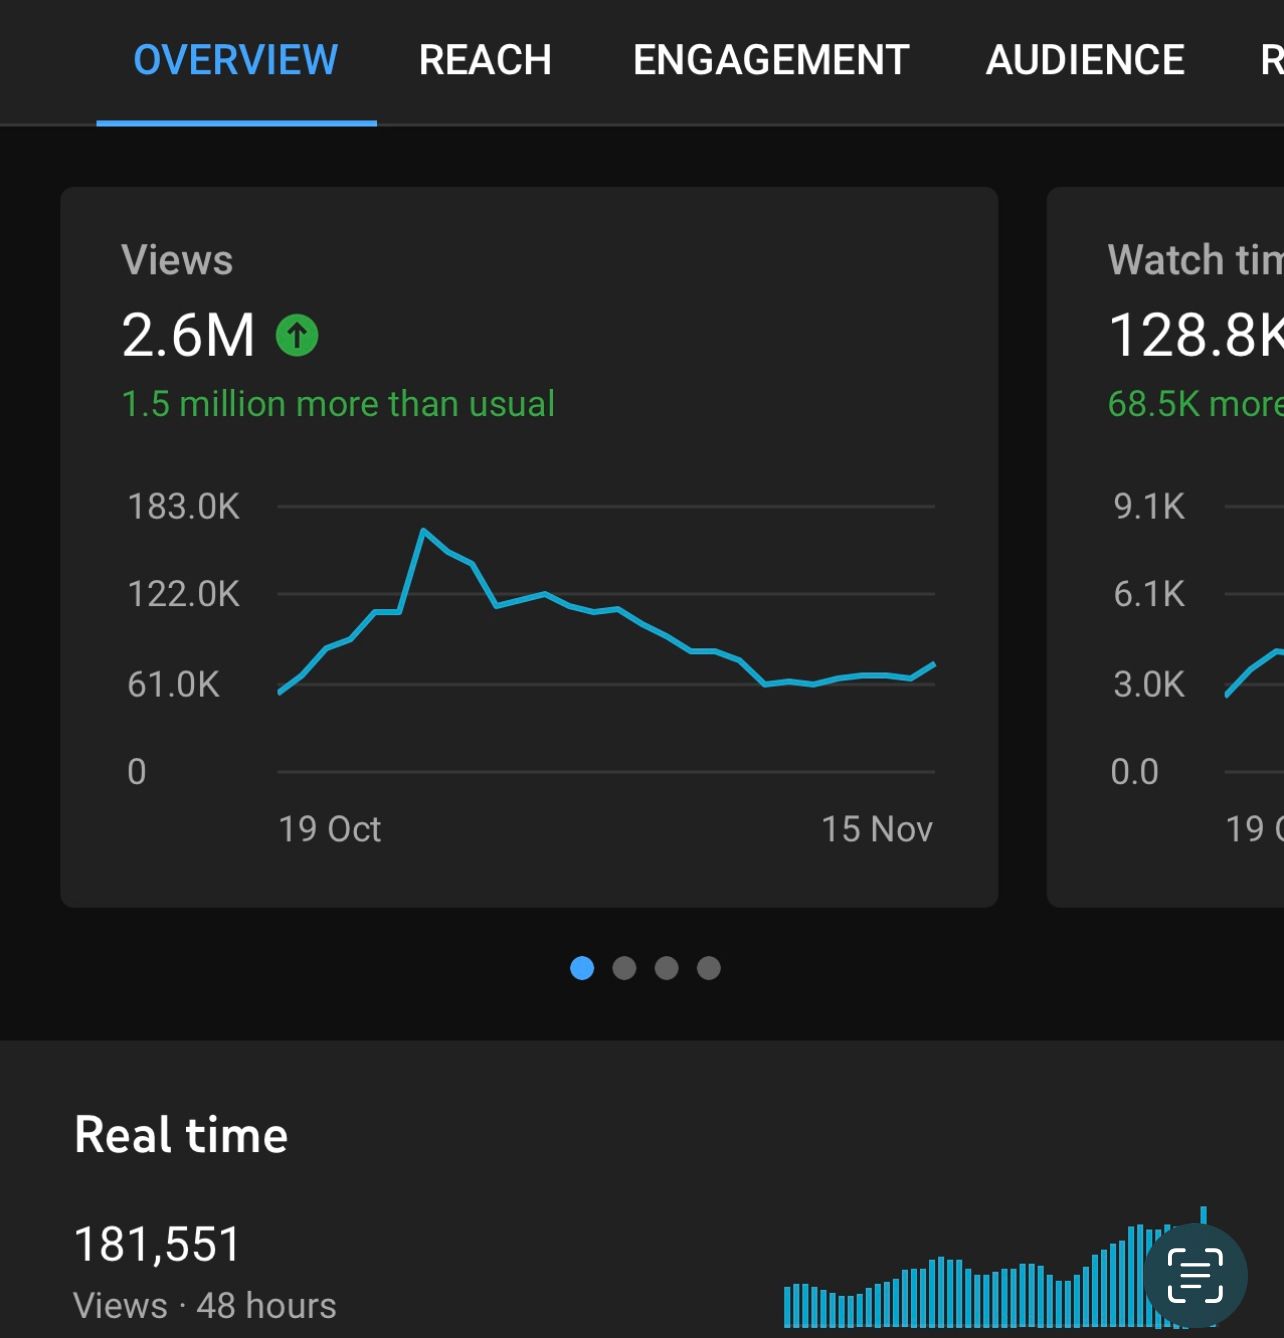Tap the 2.6M views total

[188, 335]
